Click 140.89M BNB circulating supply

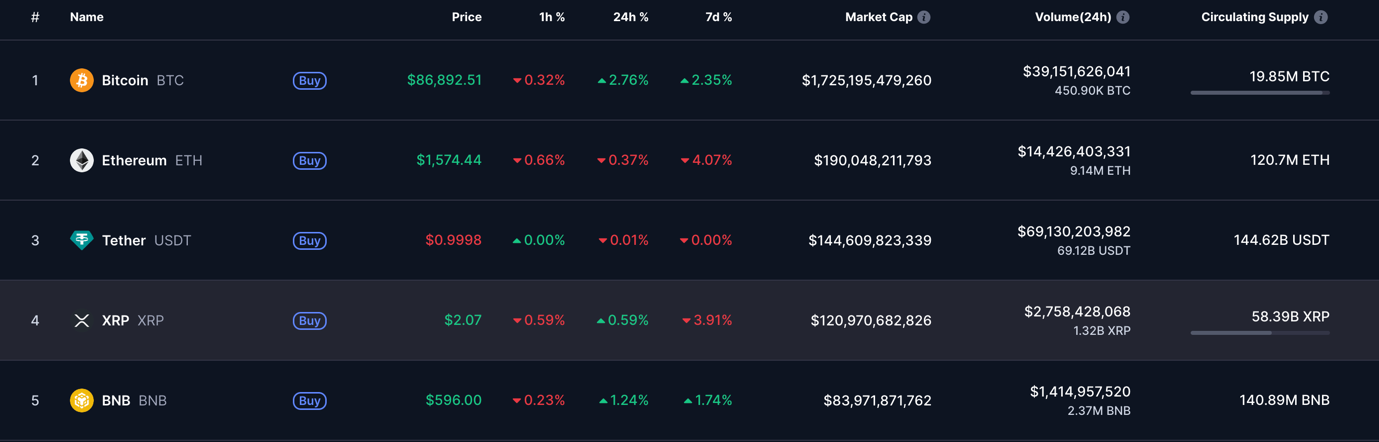click(1284, 400)
